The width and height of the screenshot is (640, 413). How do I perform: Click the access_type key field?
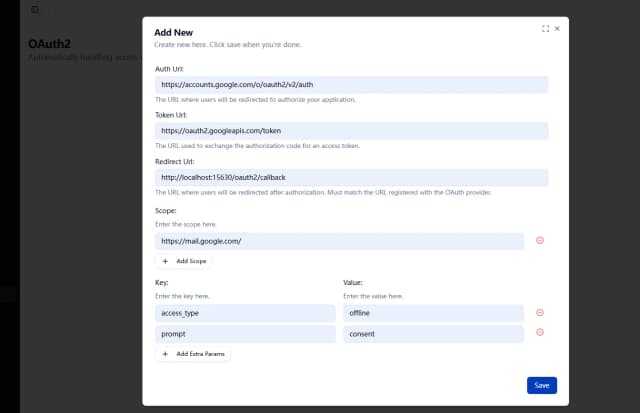[x=245, y=313]
